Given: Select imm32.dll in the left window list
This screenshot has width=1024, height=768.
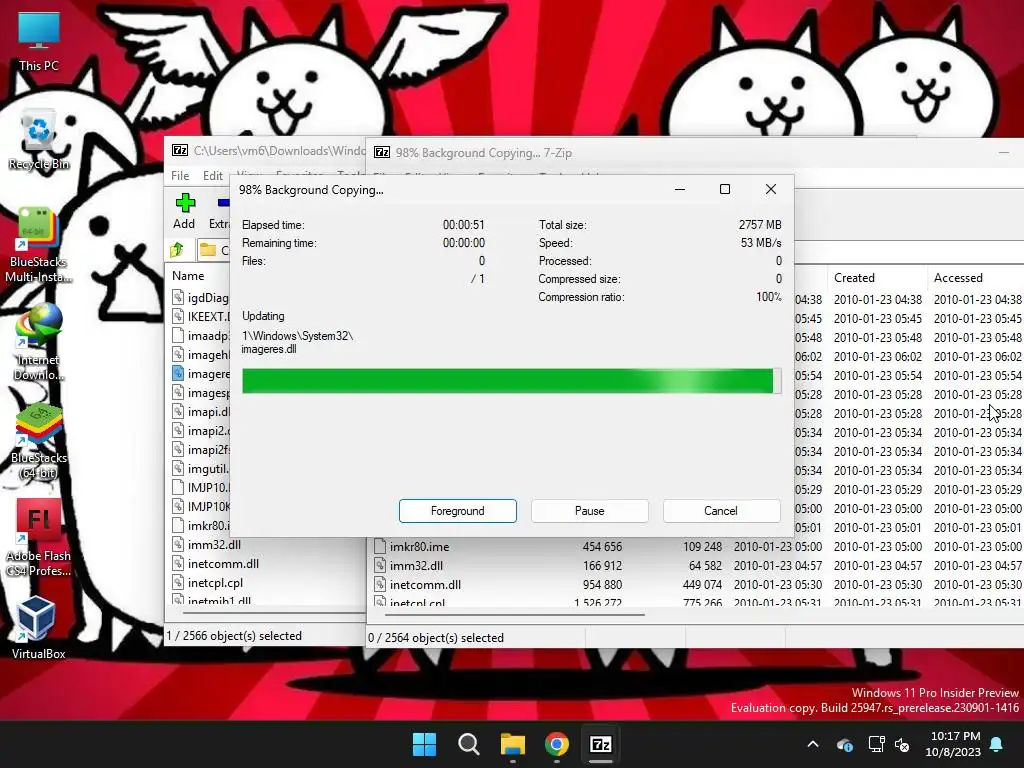Looking at the screenshot, I should (x=214, y=545).
